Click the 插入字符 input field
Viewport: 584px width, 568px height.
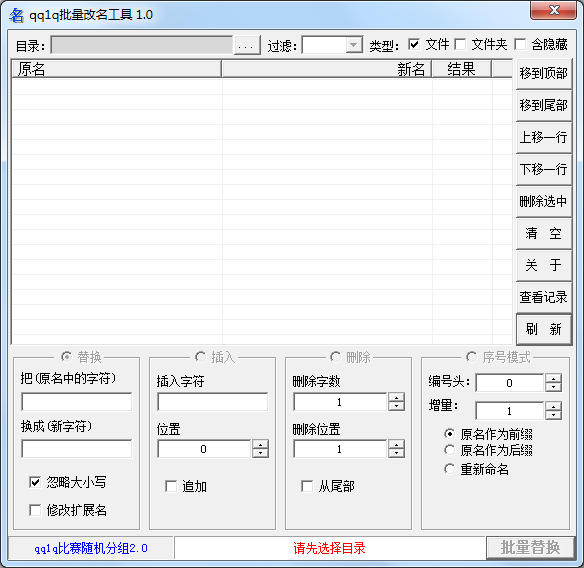coord(213,402)
